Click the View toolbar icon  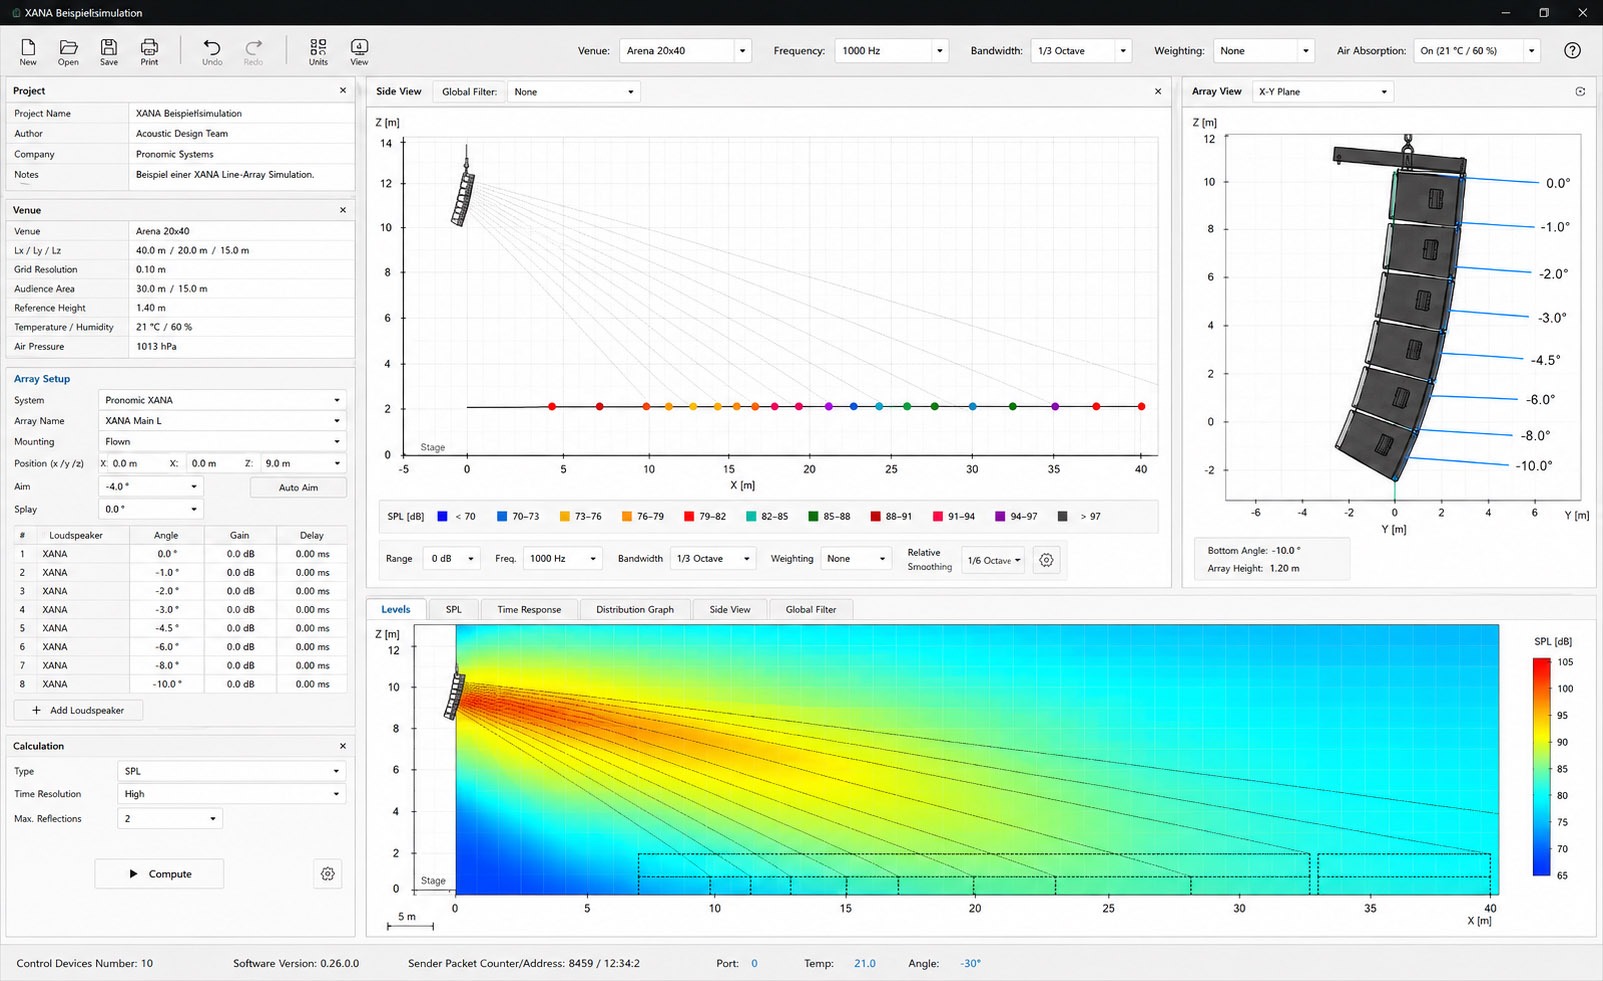click(359, 52)
